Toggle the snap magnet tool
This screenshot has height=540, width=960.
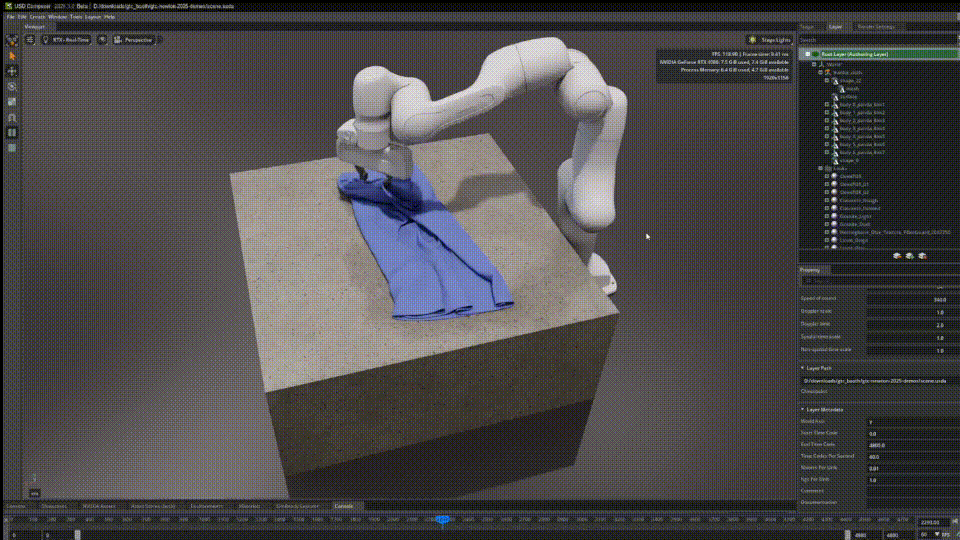pos(12,117)
